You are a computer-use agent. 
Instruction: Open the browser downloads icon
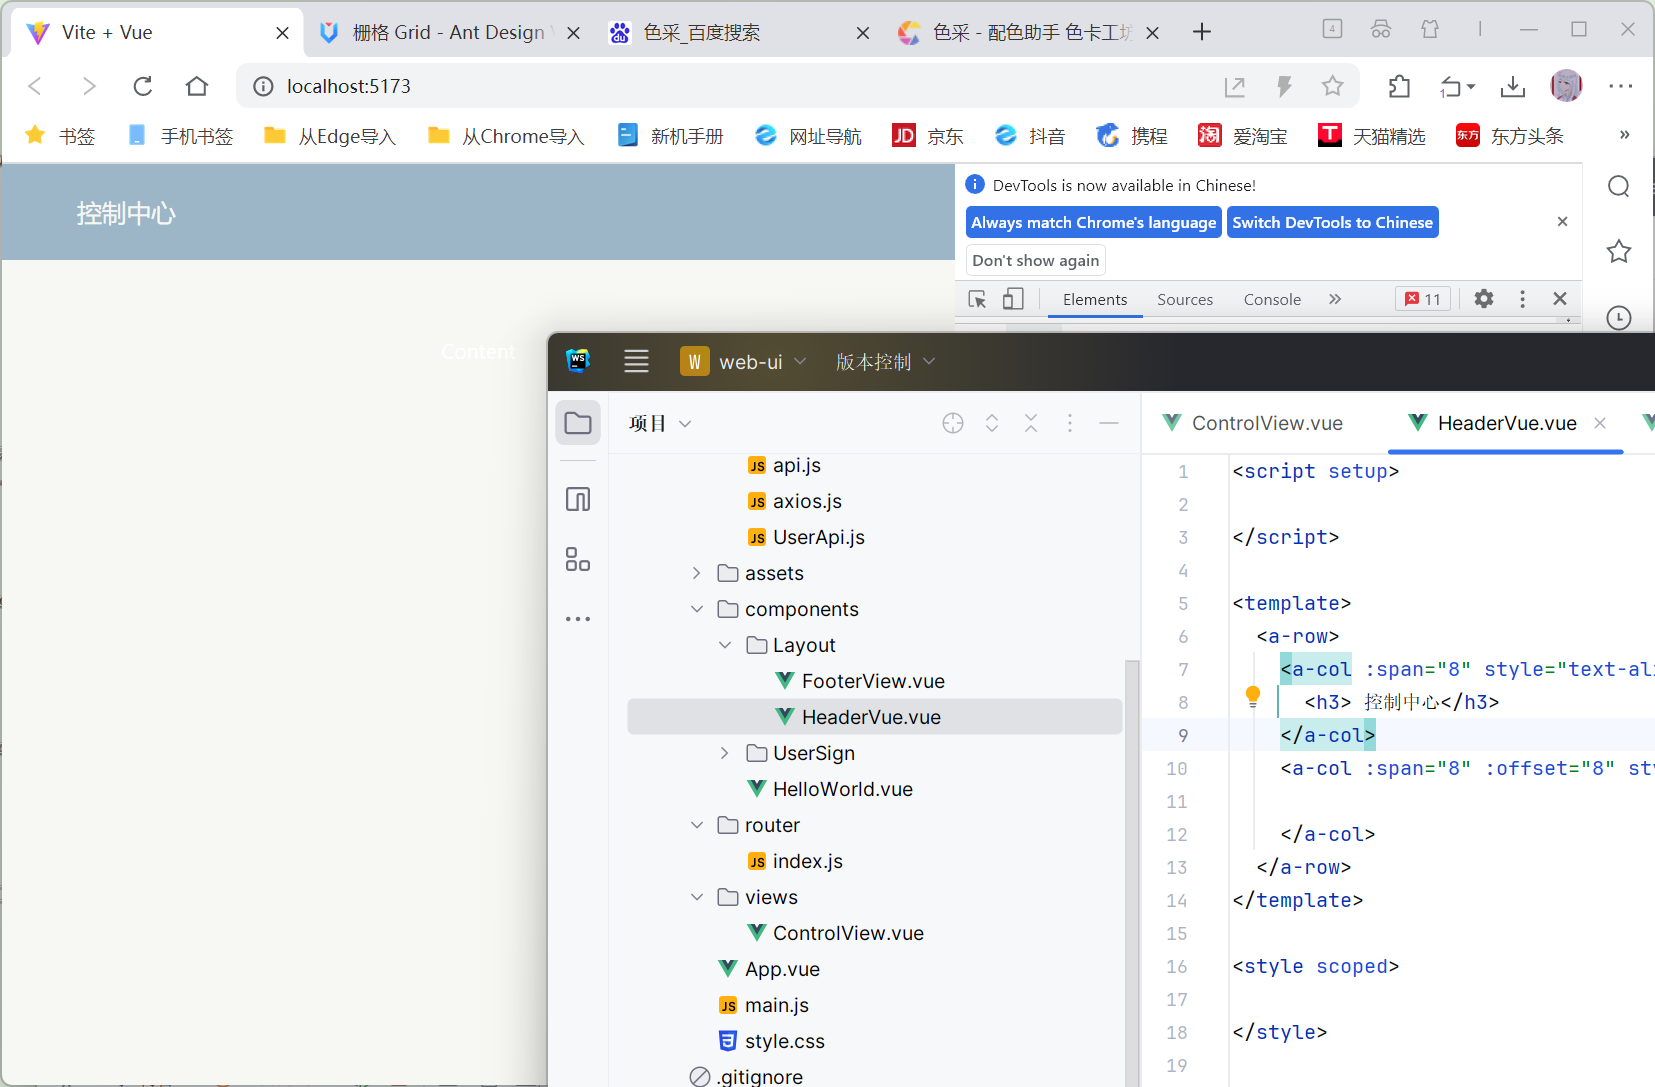click(x=1513, y=87)
